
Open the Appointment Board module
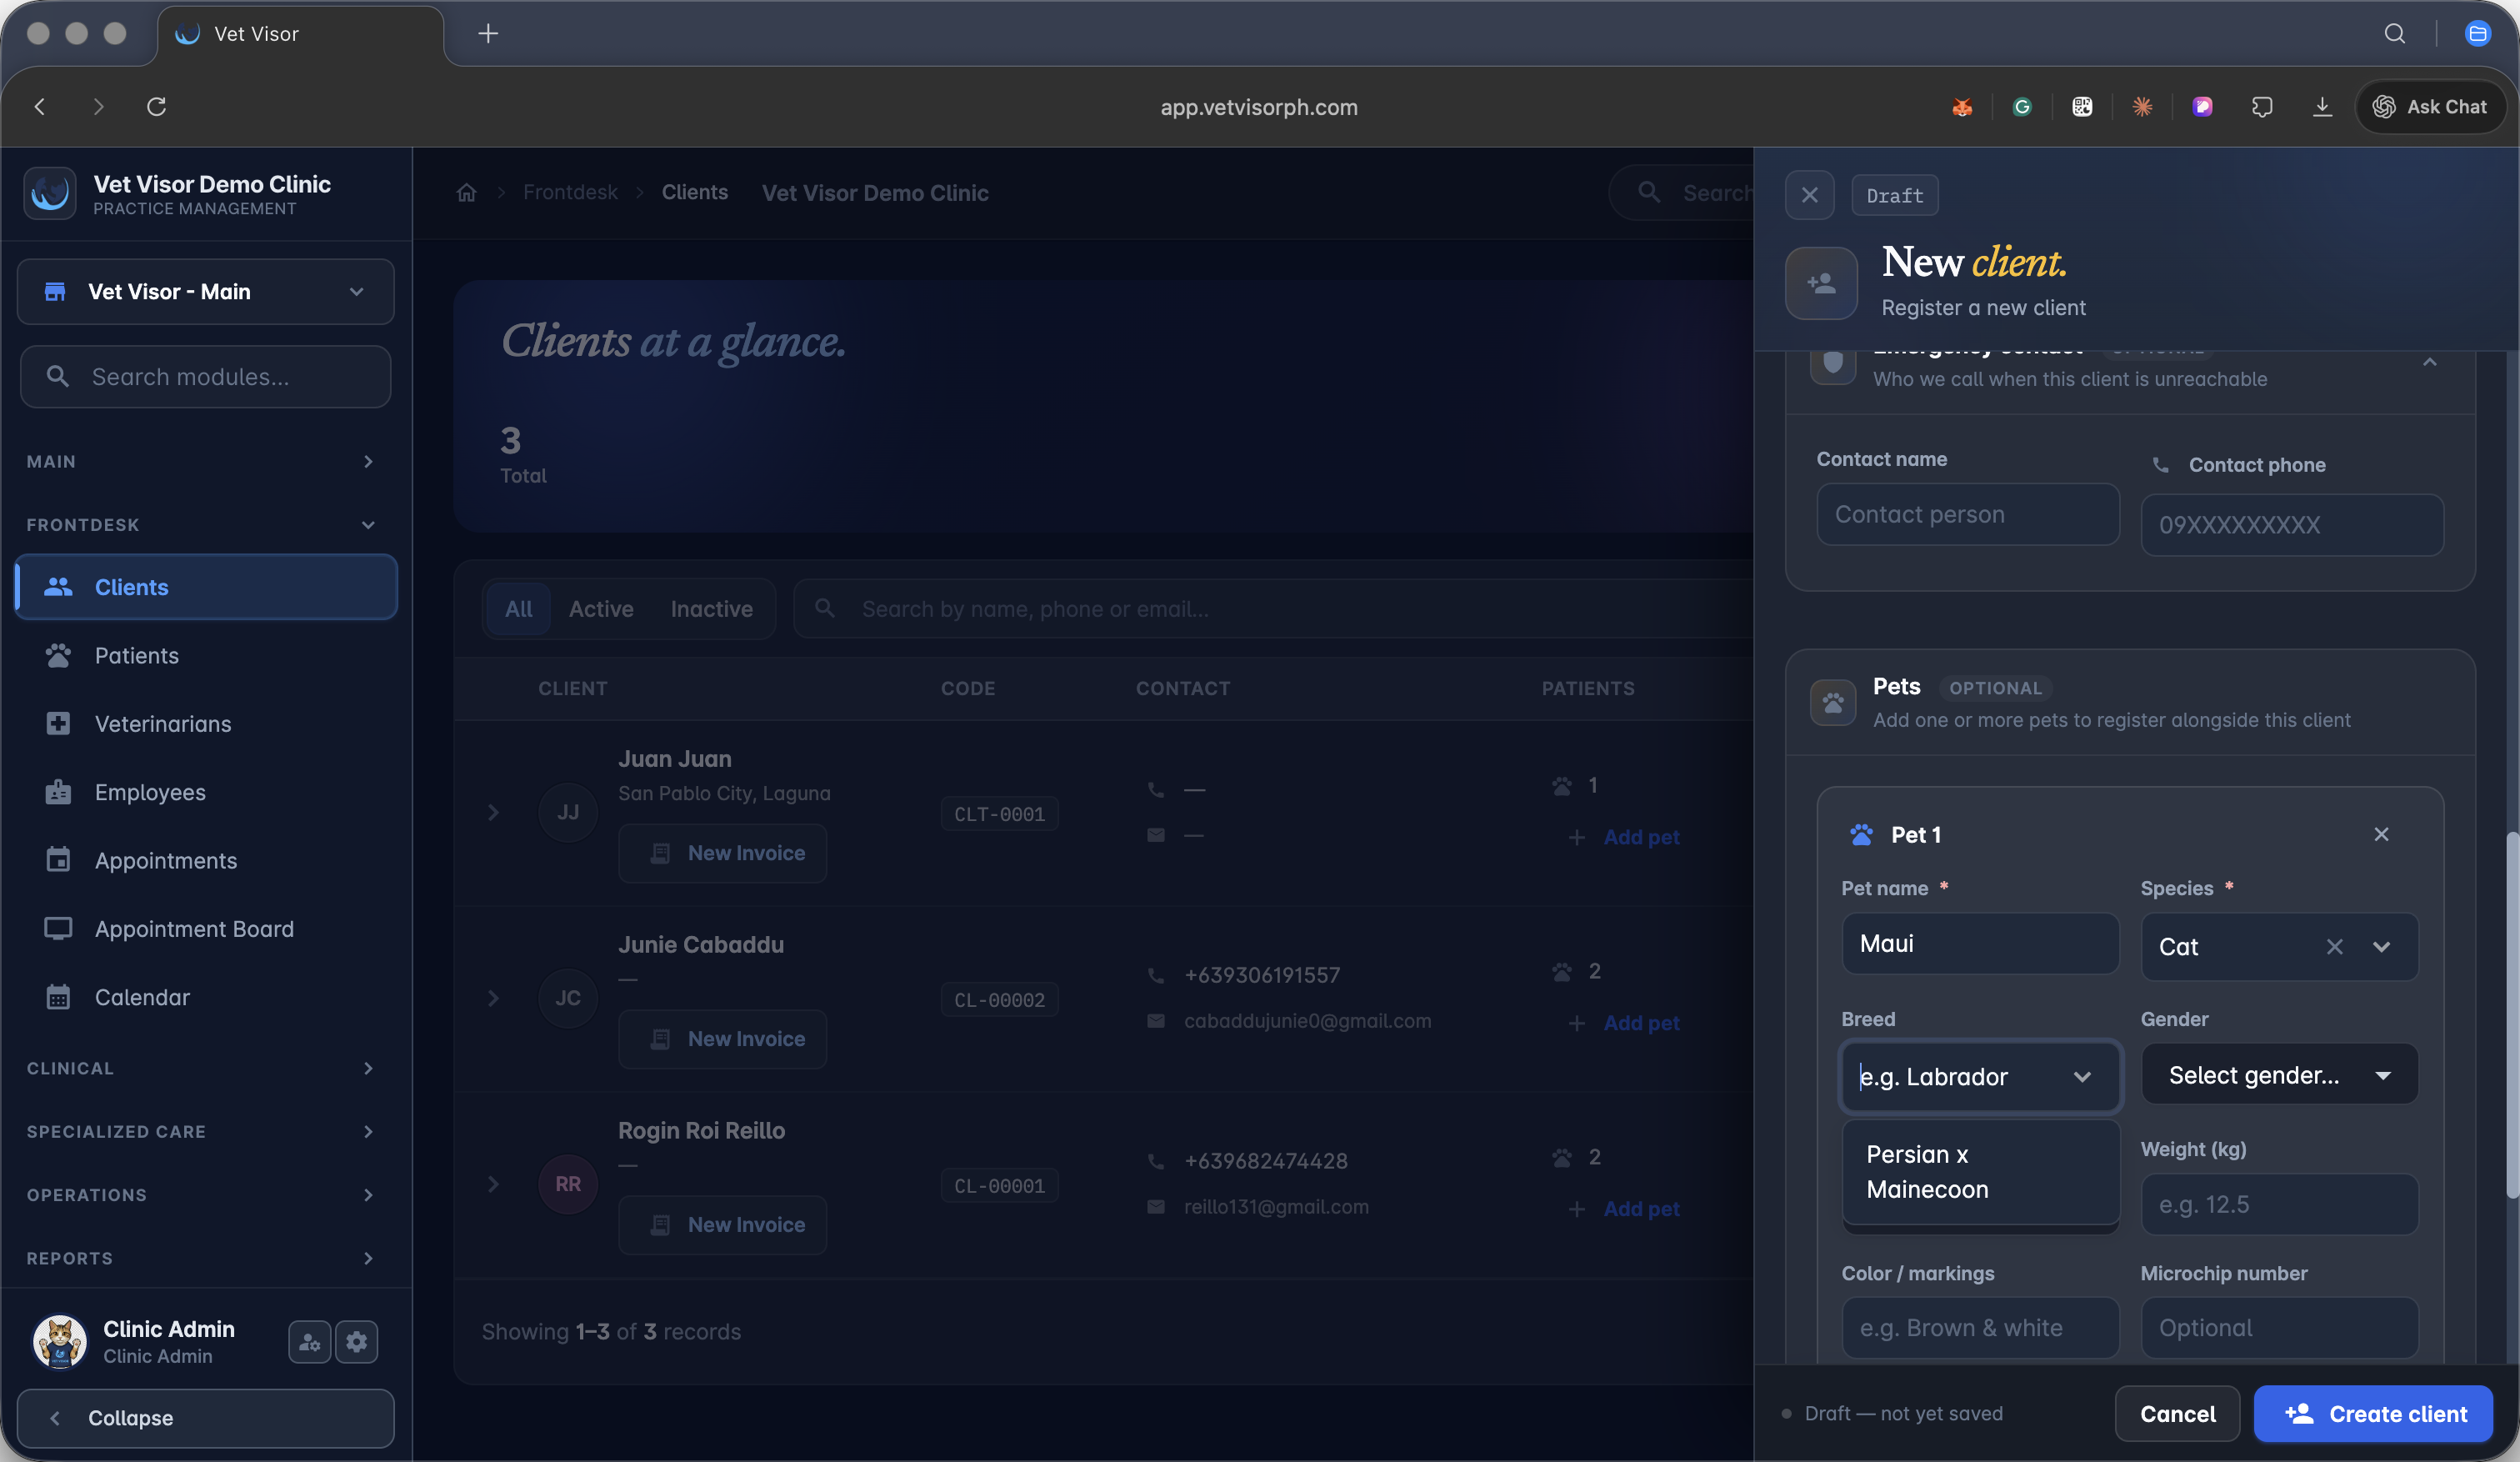coord(206,929)
